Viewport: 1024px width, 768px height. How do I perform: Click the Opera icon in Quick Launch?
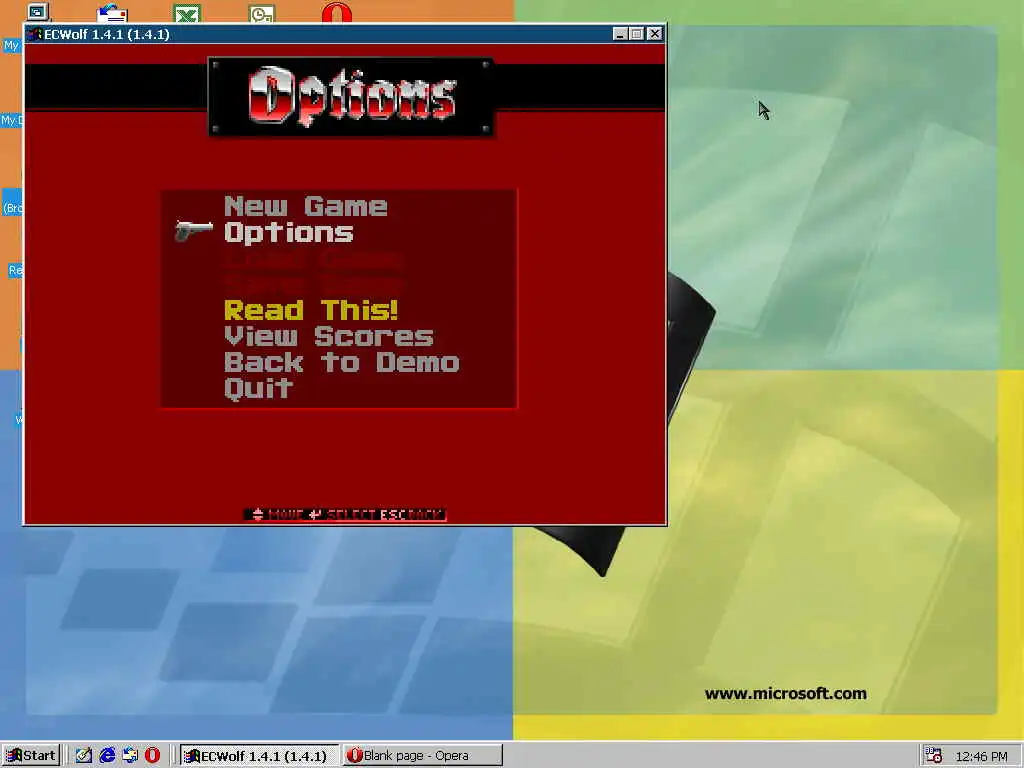coord(152,756)
